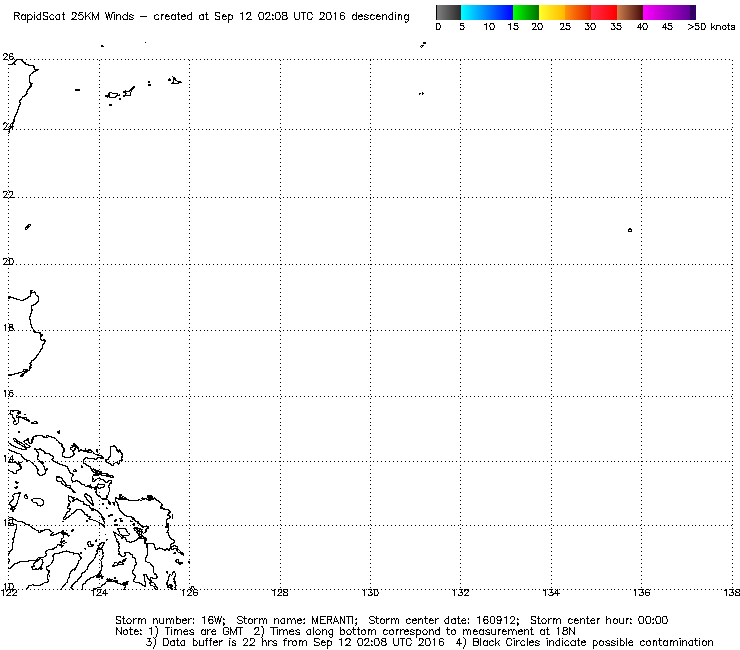Image resolution: width=740 pixels, height=650 pixels.
Task: Click the longitude '128' axis label
Action: point(280,592)
